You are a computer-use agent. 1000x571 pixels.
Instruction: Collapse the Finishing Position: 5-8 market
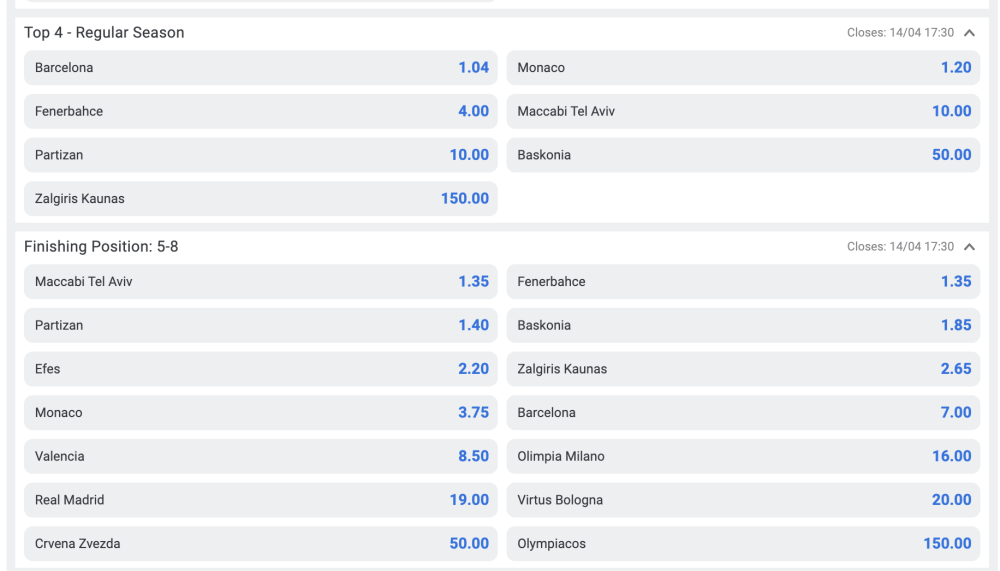click(x=969, y=247)
